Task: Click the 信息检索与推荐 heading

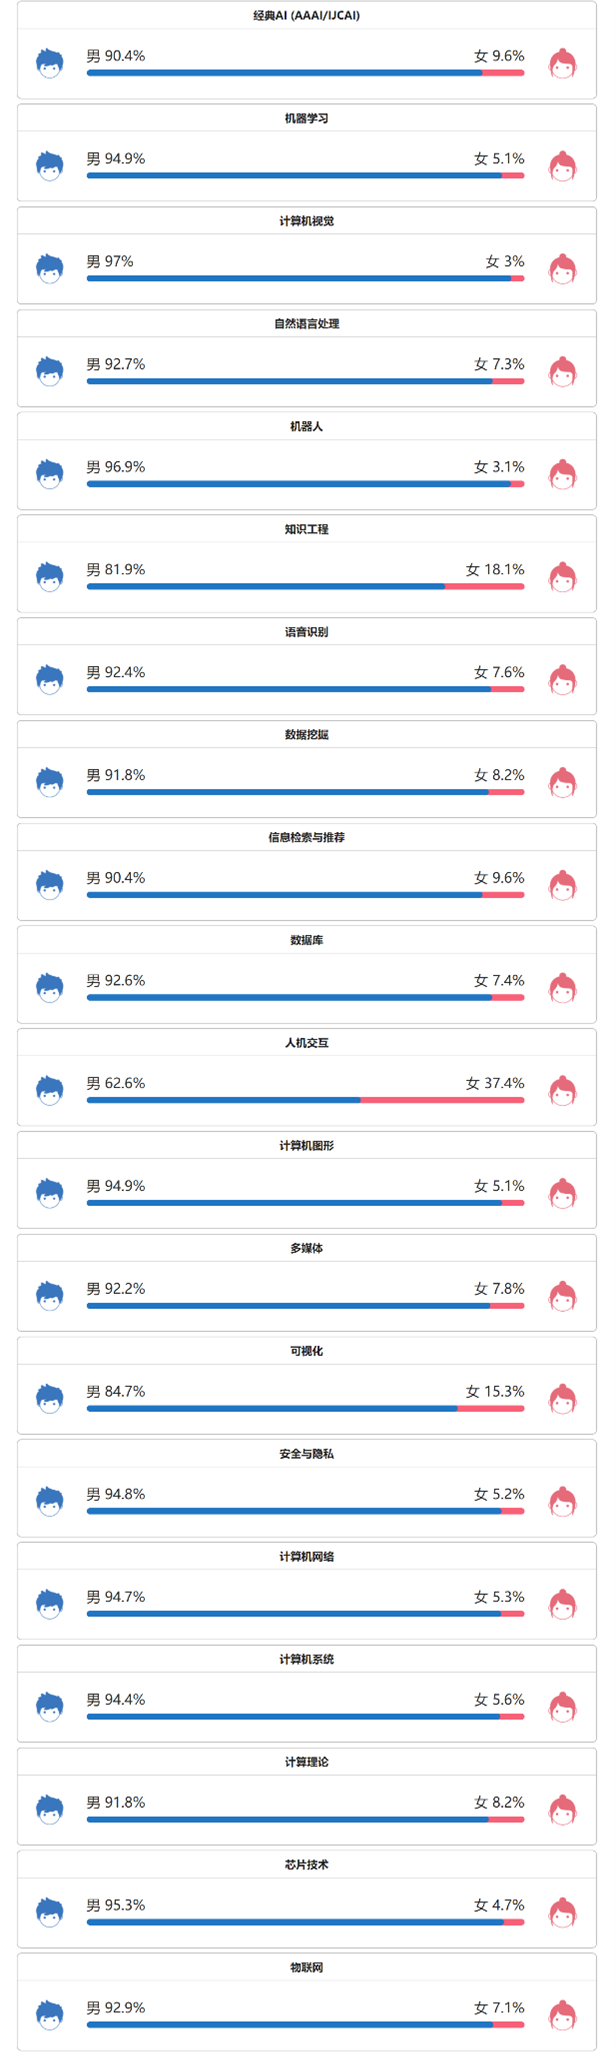Action: [x=307, y=838]
